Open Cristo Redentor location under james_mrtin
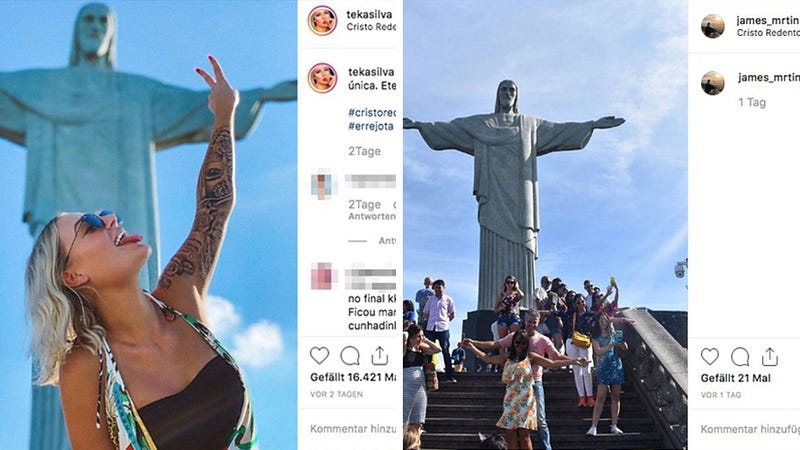The image size is (800, 450). [768, 33]
